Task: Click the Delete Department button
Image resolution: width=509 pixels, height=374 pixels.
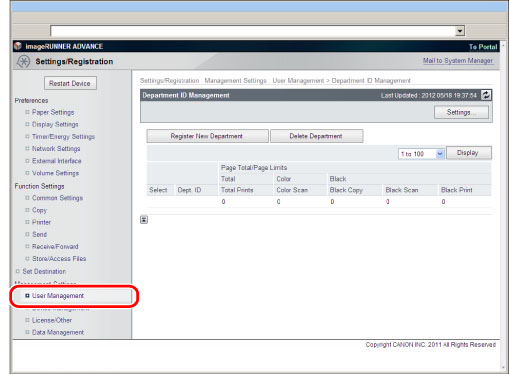Action: pos(316,136)
